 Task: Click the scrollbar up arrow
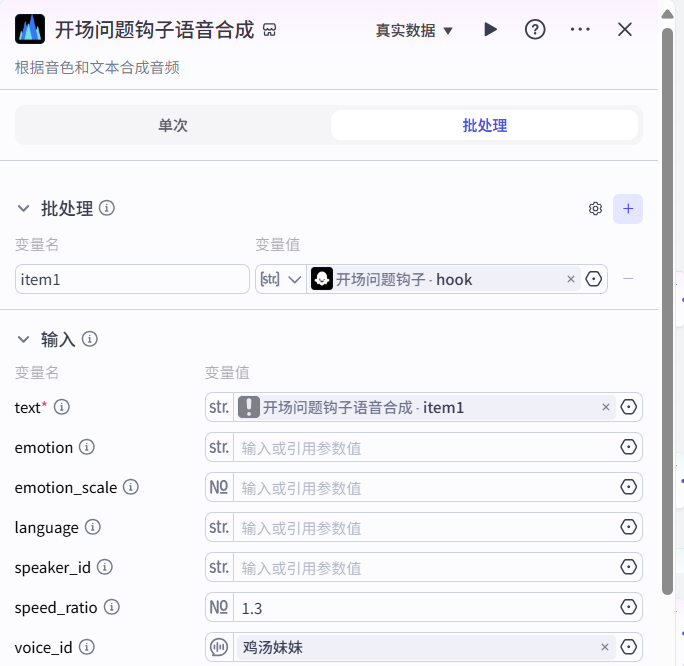[667, 14]
